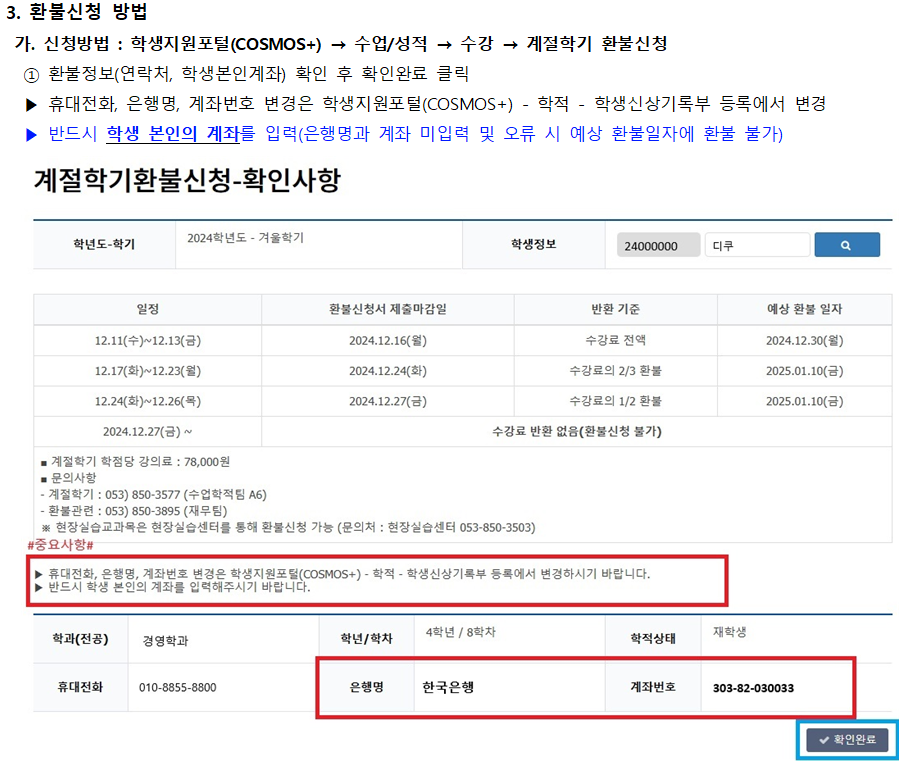Click the 일정 column header
The image size is (914, 776).
(148, 309)
